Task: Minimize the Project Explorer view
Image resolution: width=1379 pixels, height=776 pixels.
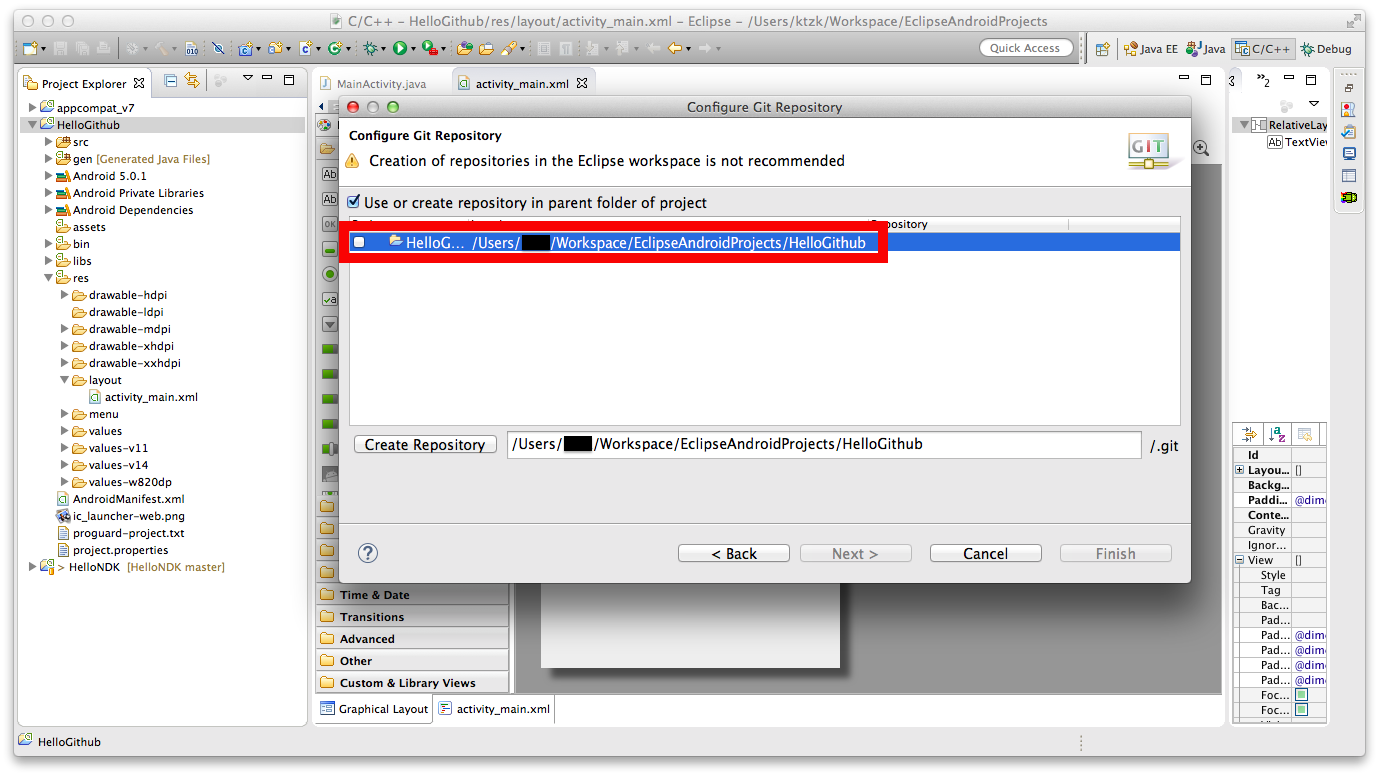Action: tap(267, 79)
